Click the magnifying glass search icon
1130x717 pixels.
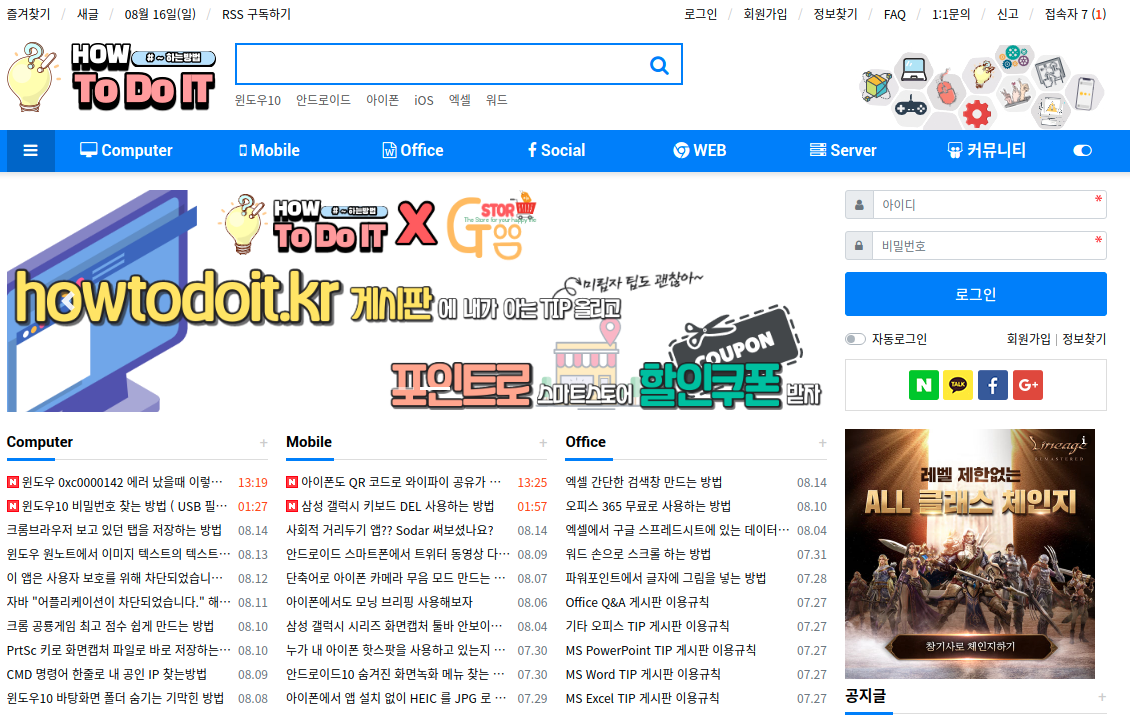659,65
